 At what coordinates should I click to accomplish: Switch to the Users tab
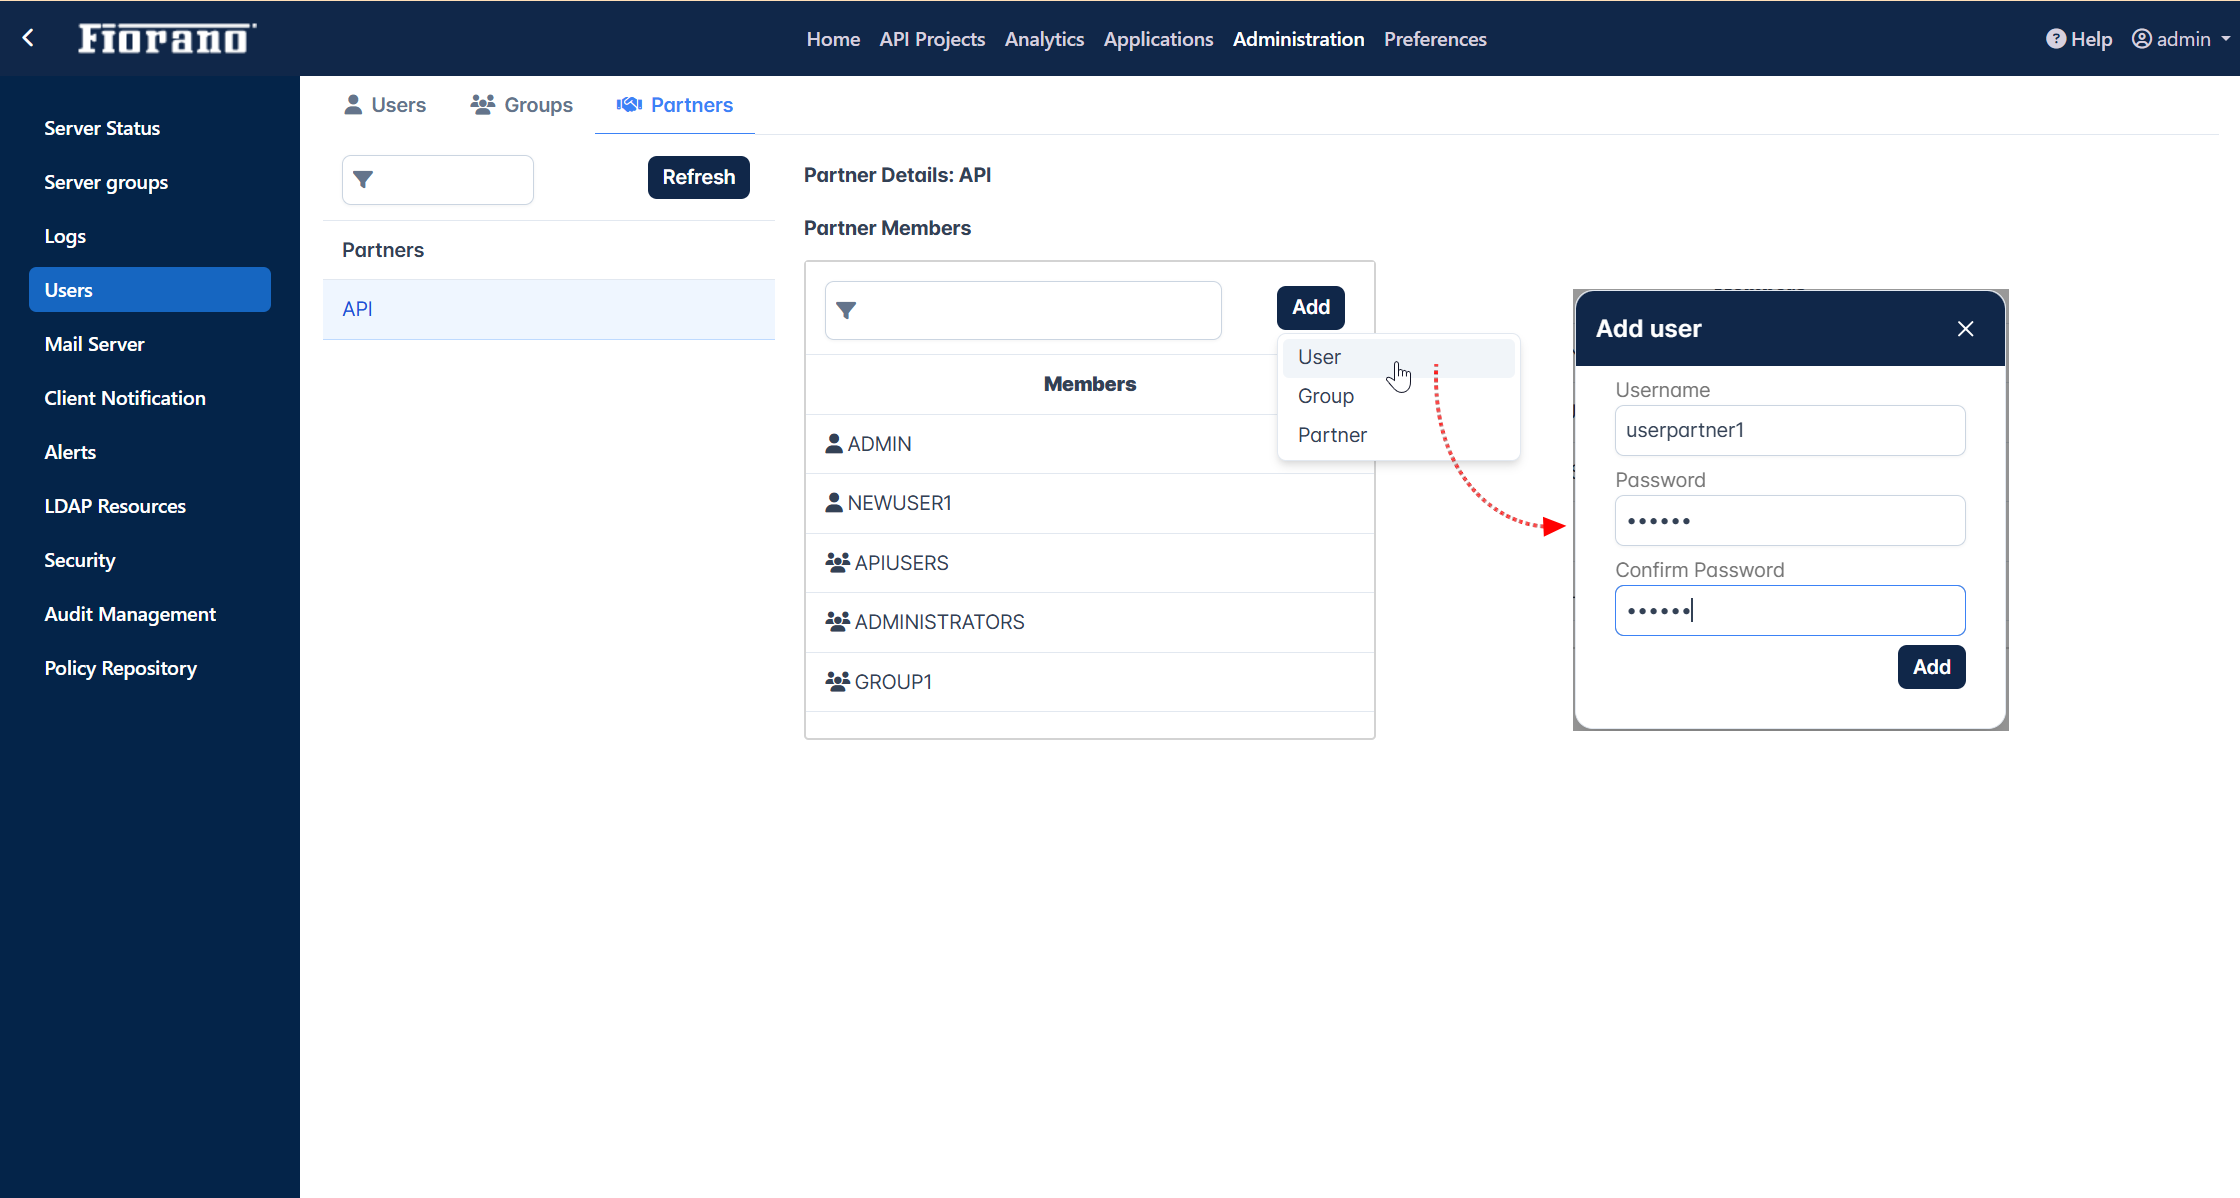coord(385,105)
